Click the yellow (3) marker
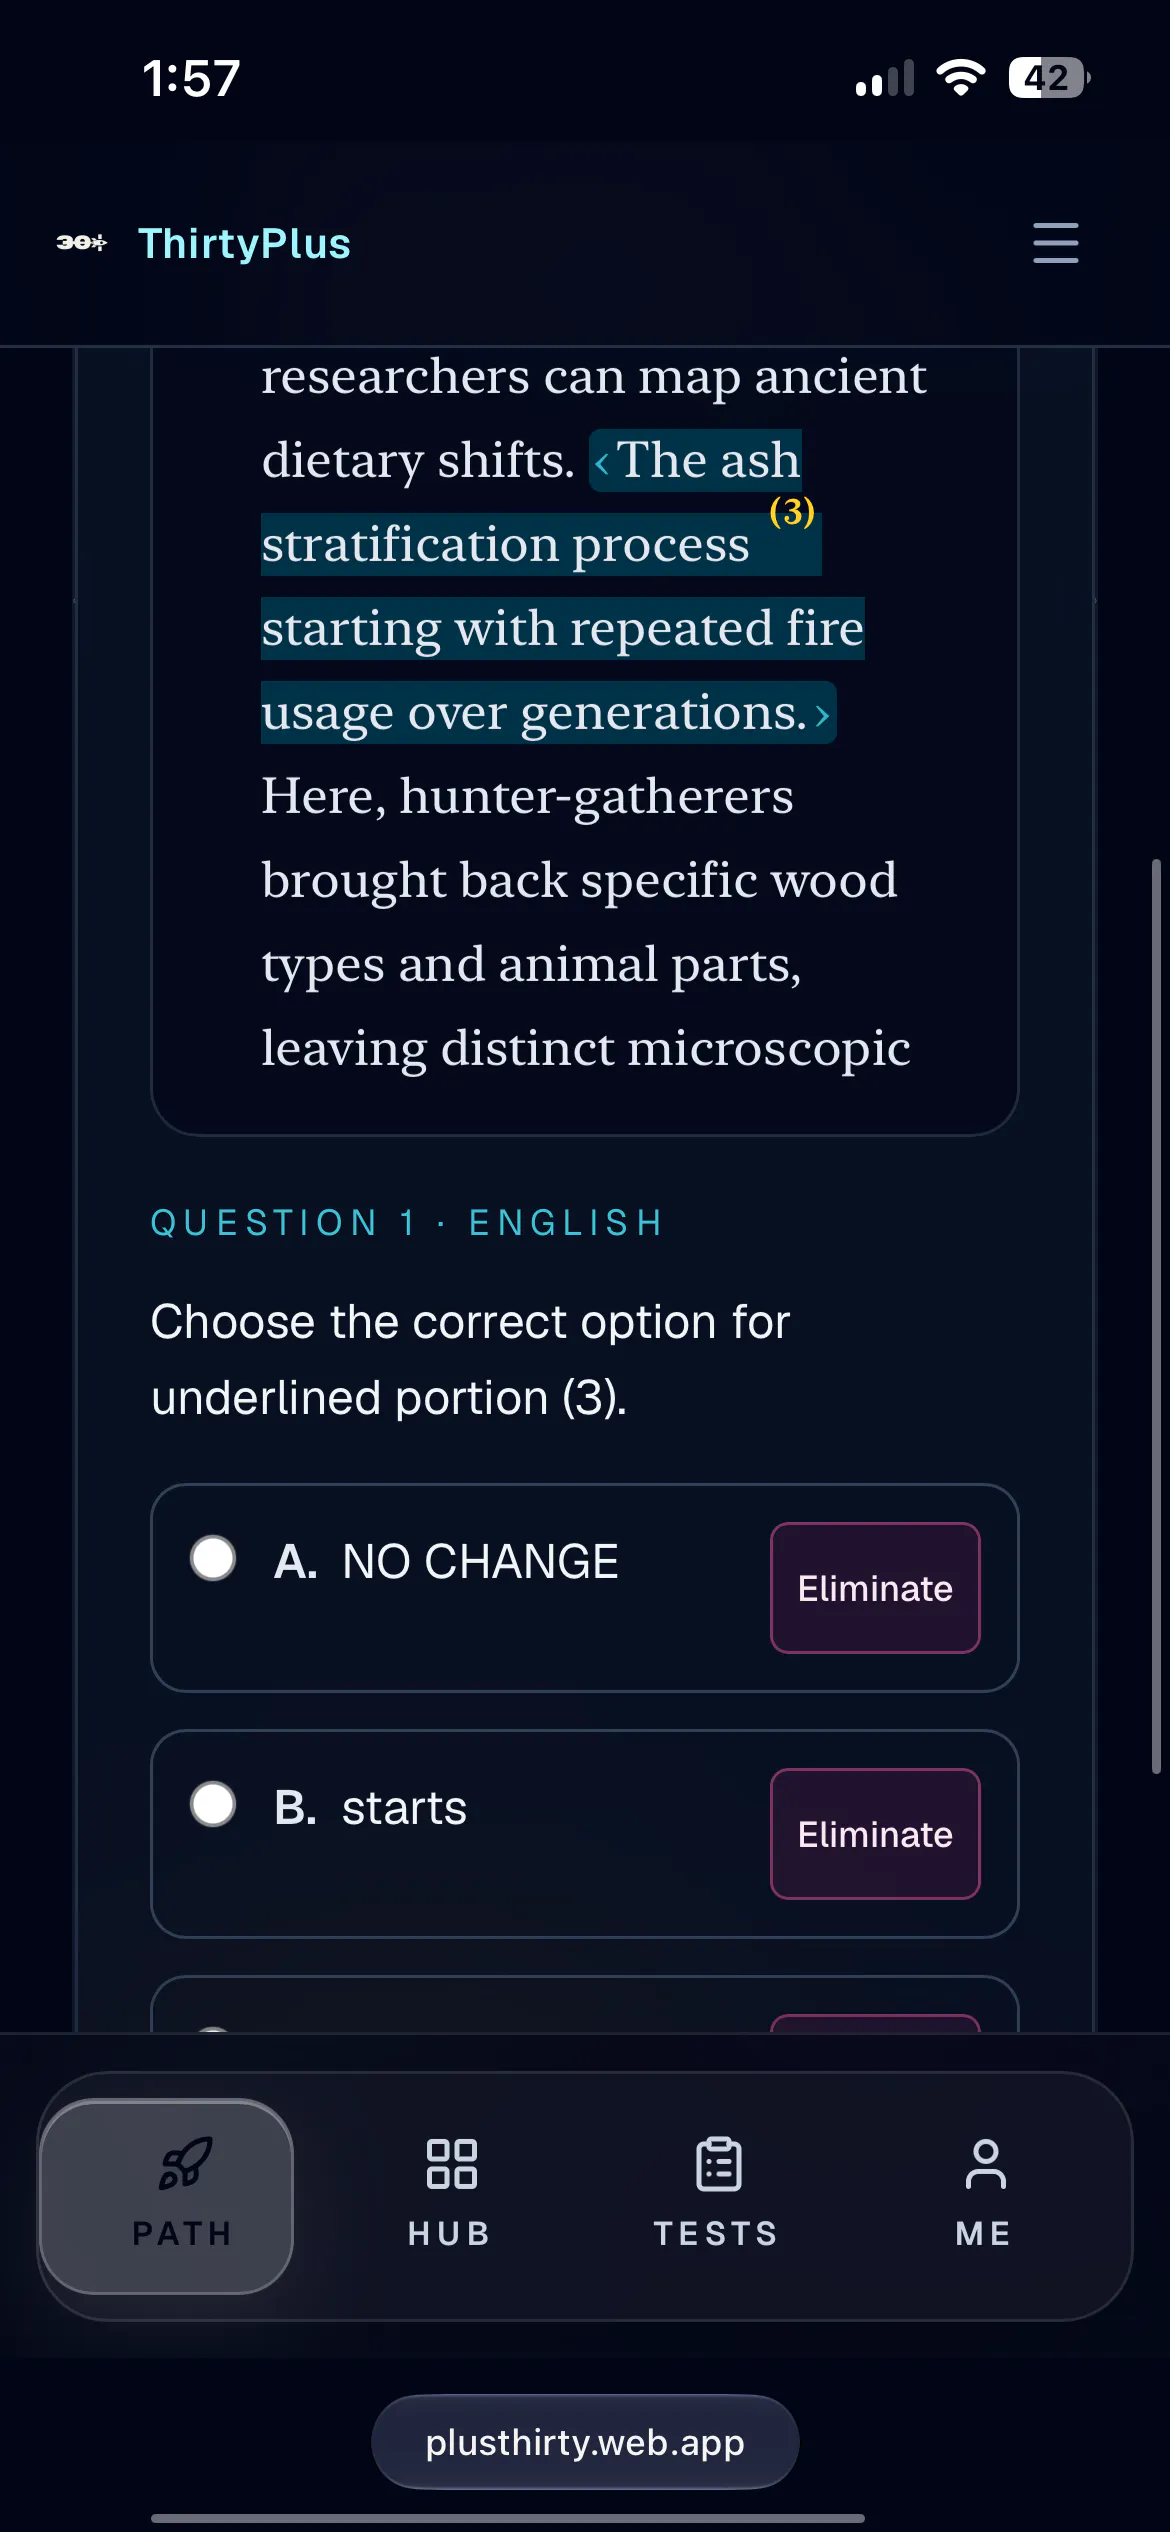Image resolution: width=1170 pixels, height=2532 pixels. [x=792, y=512]
